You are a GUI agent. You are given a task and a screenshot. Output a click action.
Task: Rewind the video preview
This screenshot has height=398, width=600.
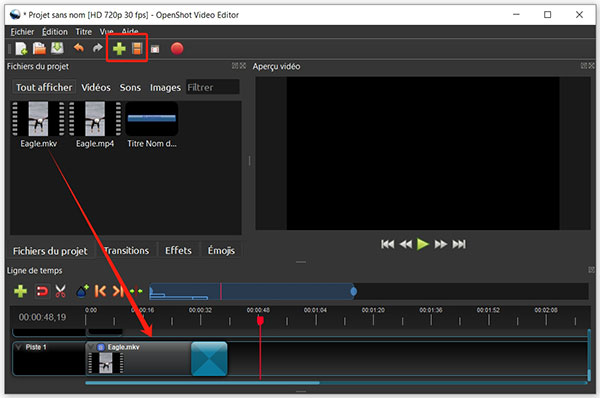pyautogui.click(x=406, y=244)
